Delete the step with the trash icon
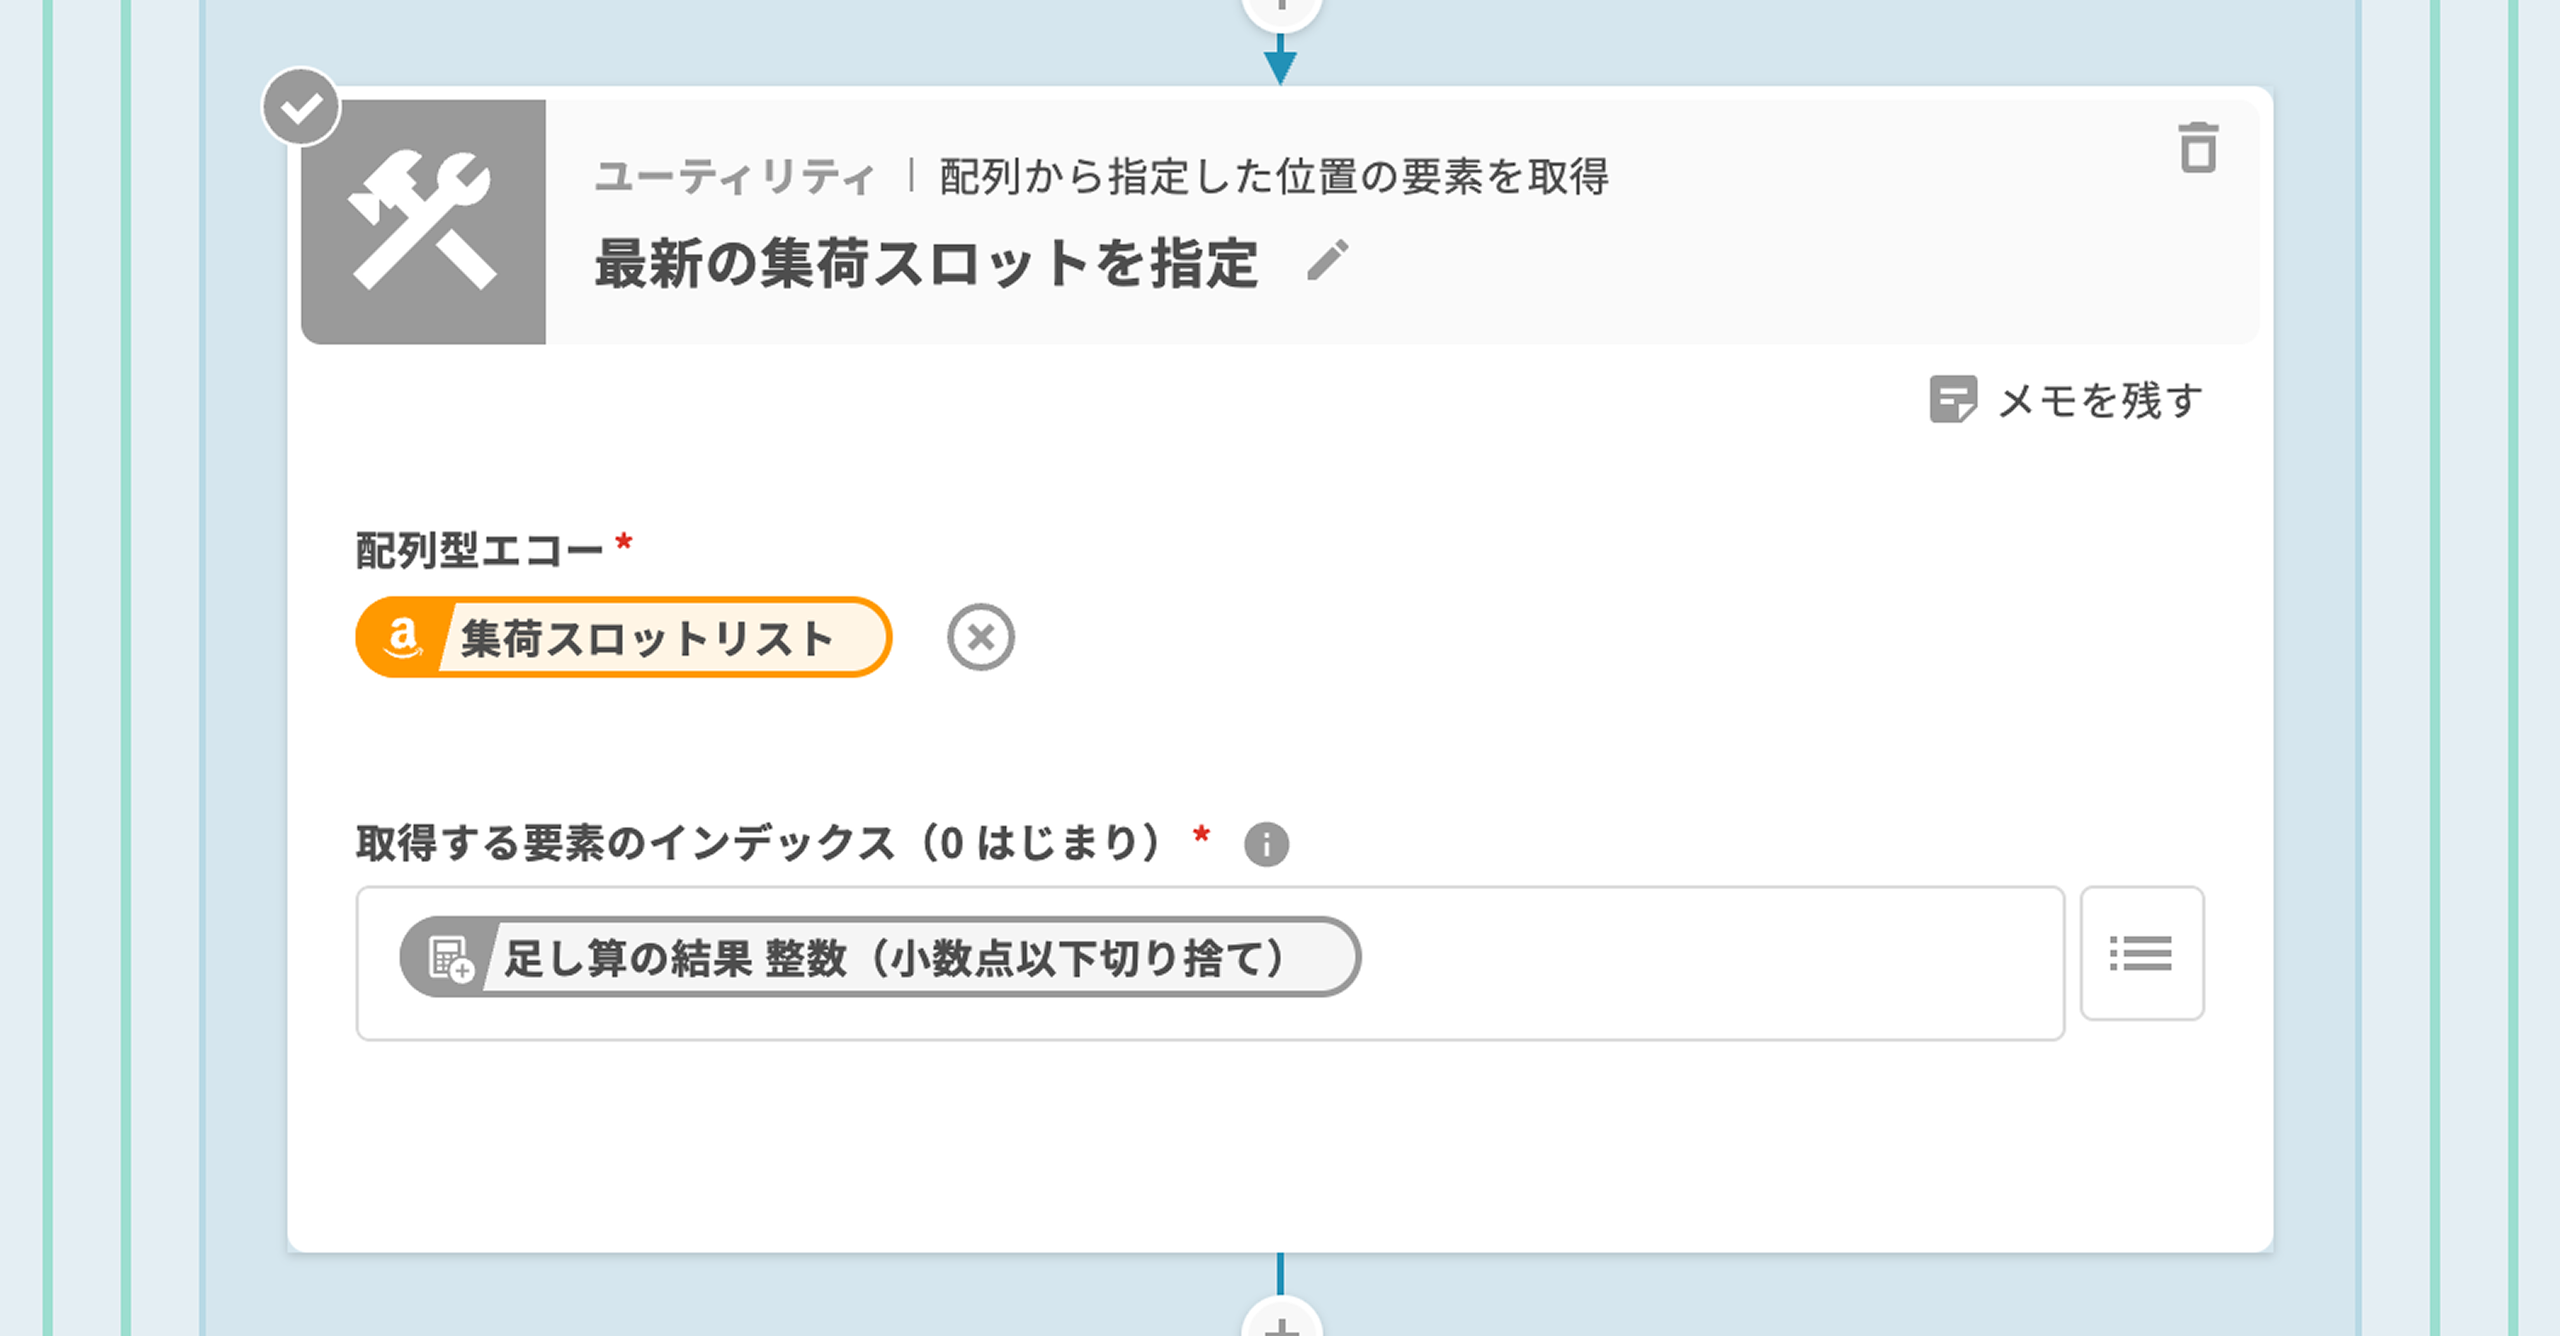The height and width of the screenshot is (1336, 2560). 2197,148
